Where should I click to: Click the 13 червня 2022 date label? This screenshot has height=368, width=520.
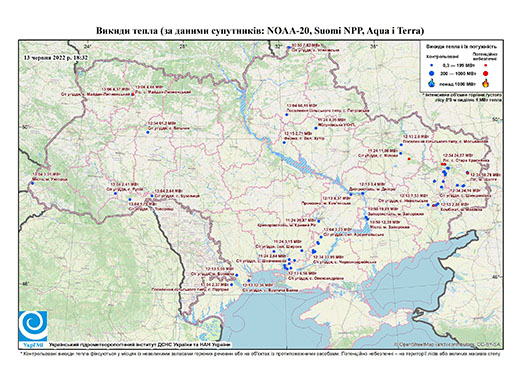(56, 57)
